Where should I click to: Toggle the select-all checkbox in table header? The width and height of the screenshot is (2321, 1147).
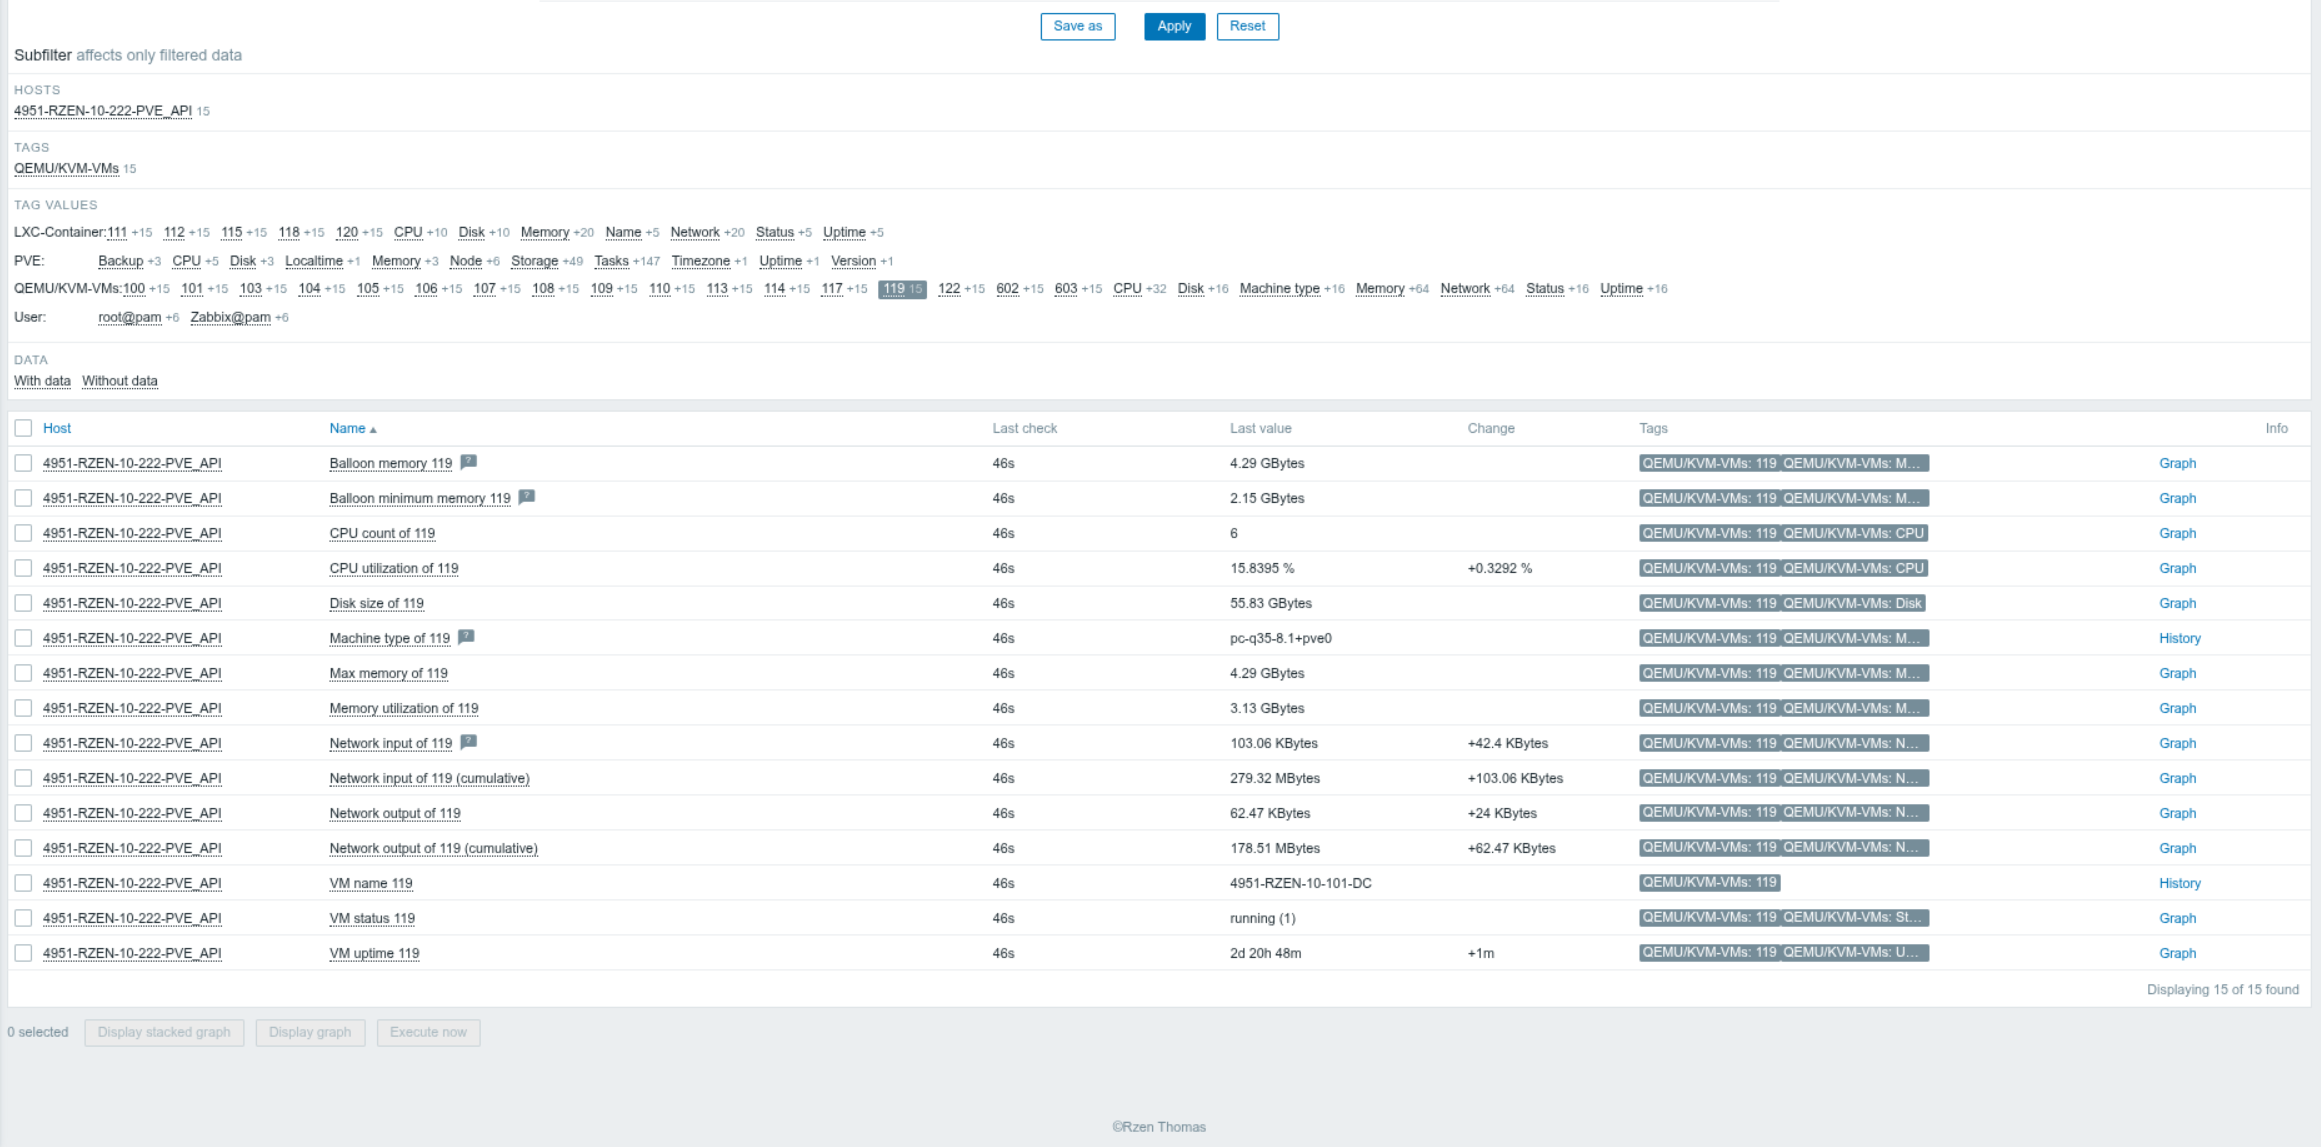pos(23,428)
